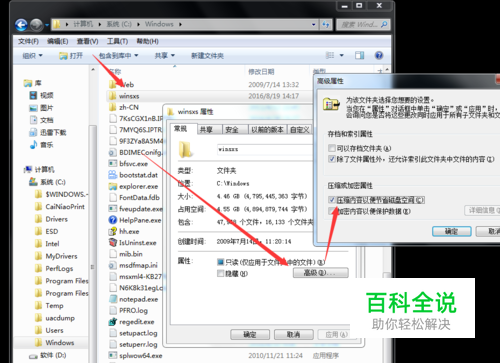
Task: Select bootstat.dat file
Action: (133, 175)
